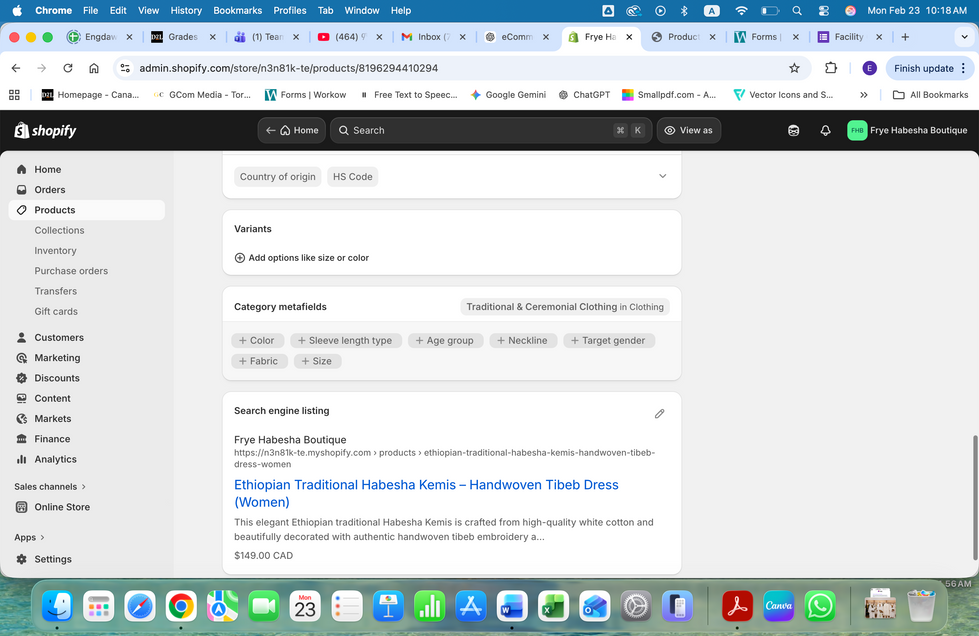The height and width of the screenshot is (636, 979).
Task: Close the Frye Habesha tab
Action: [629, 37]
